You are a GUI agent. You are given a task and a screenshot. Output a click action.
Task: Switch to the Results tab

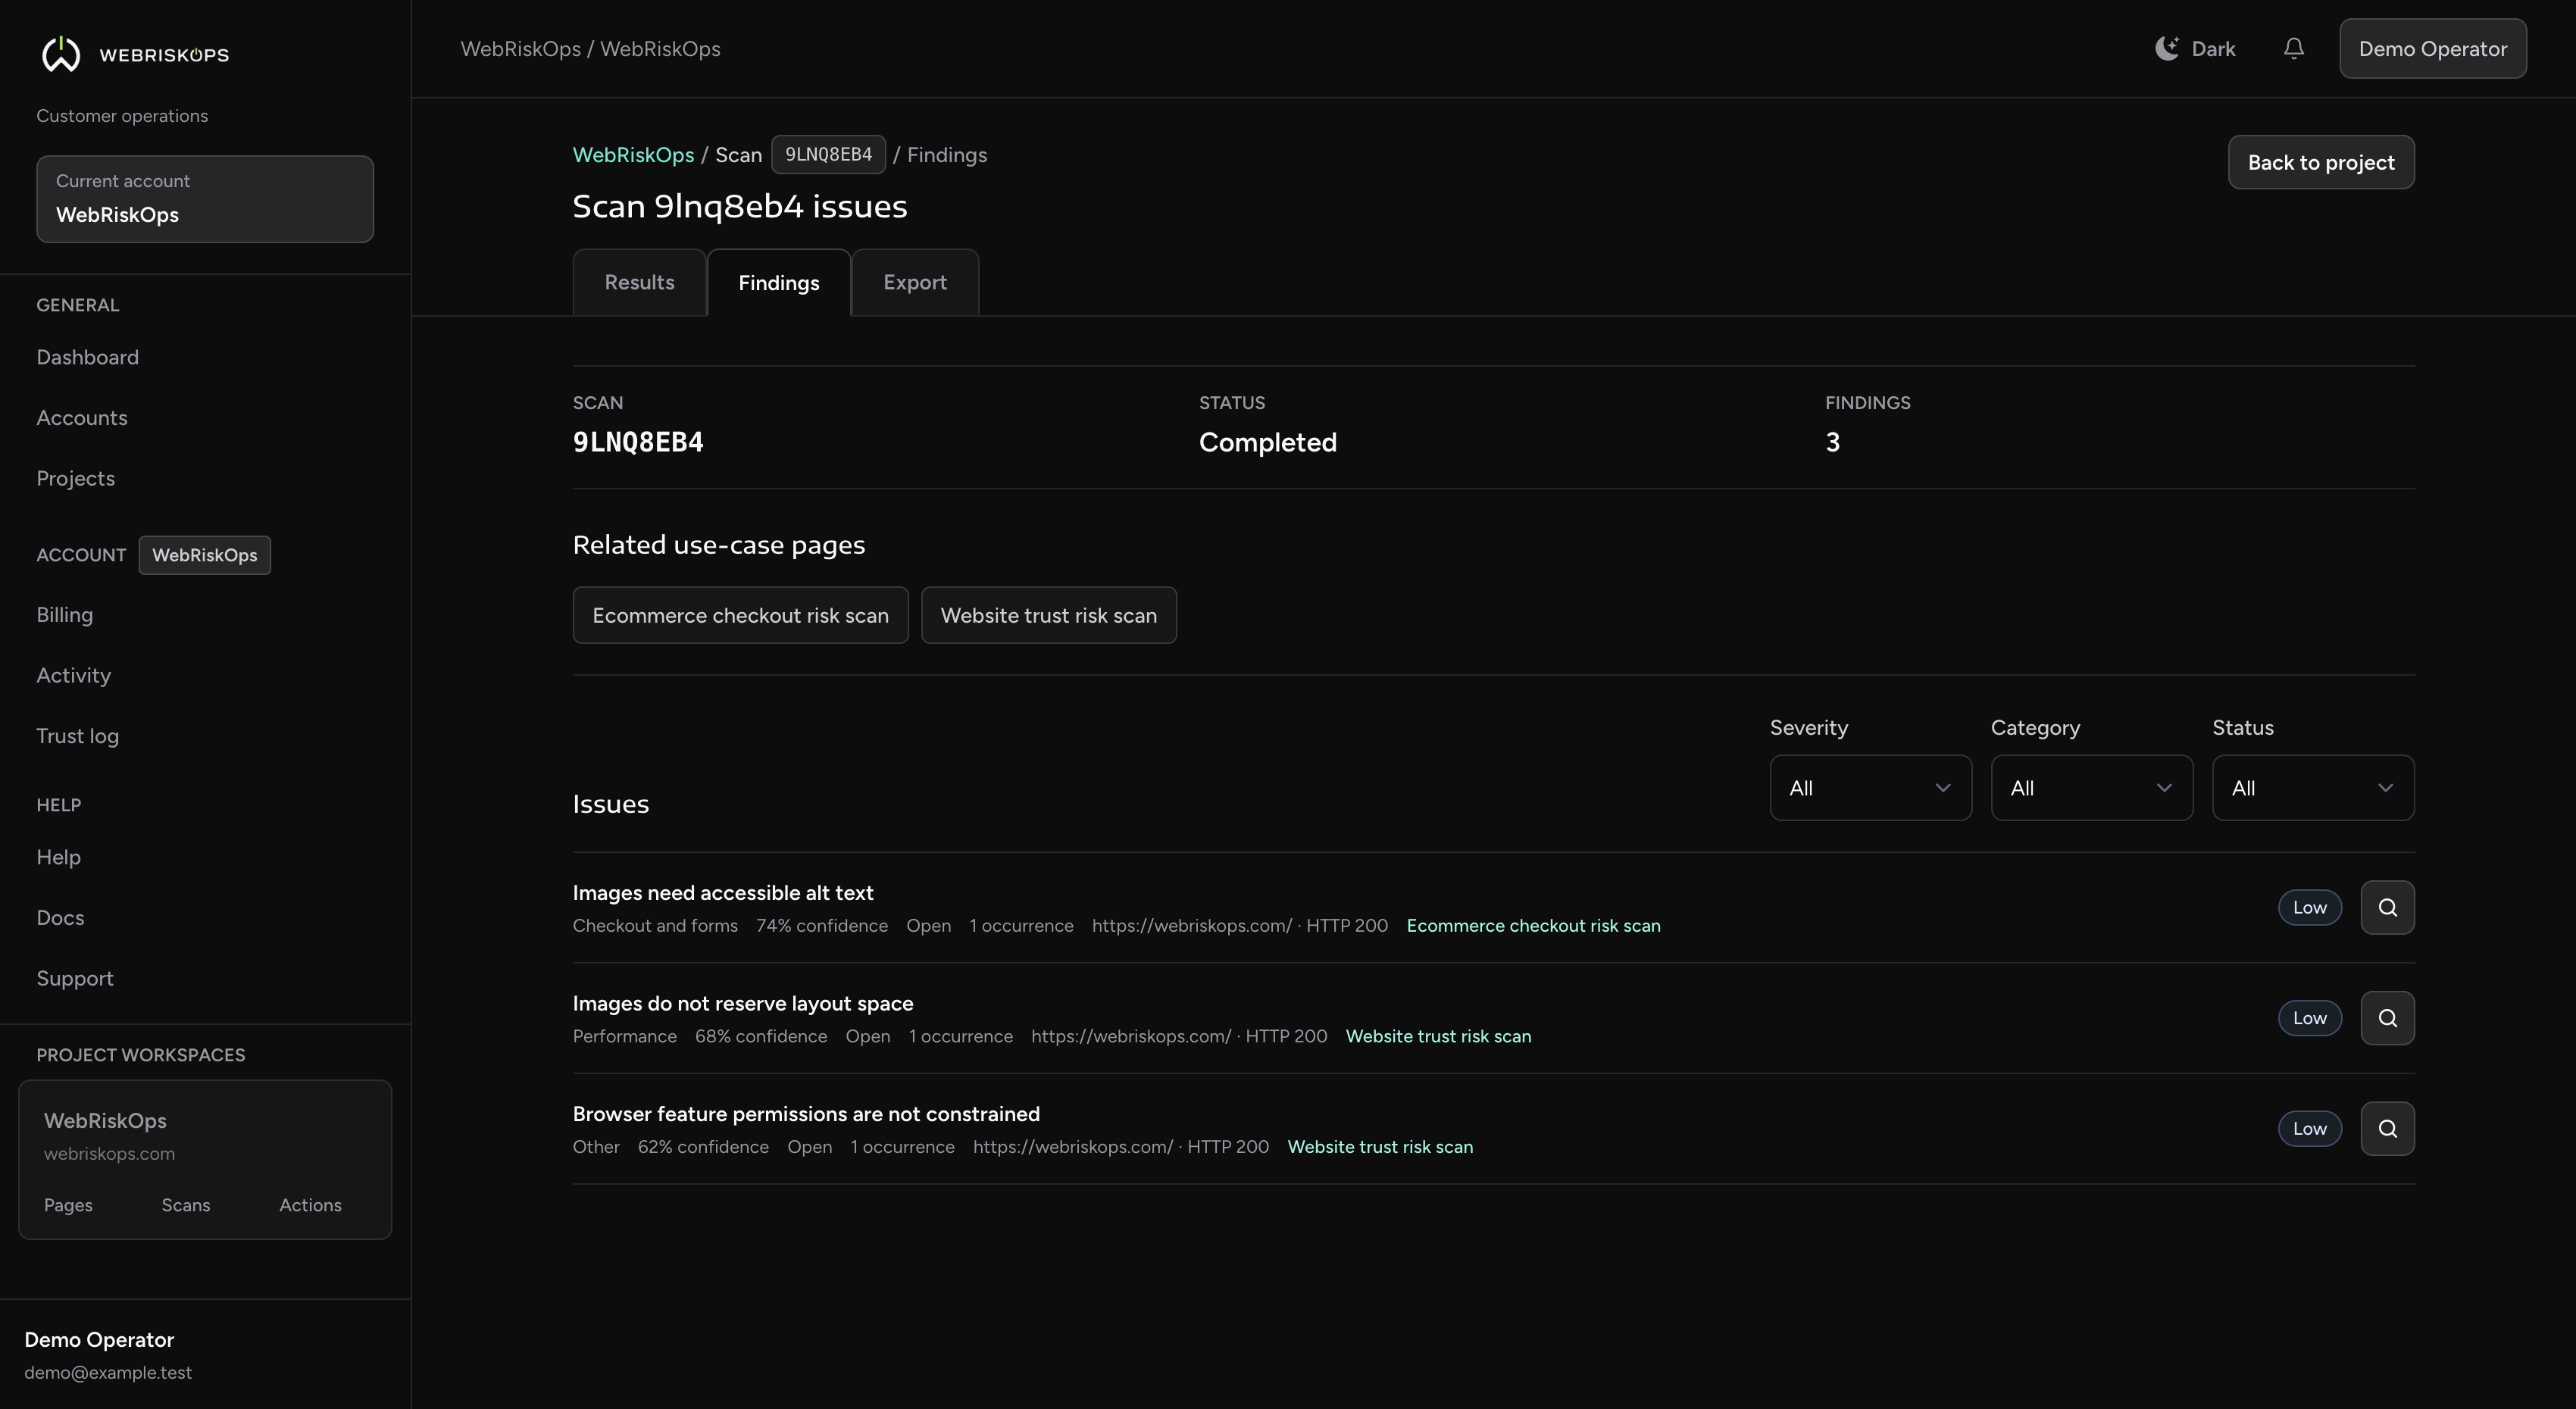point(639,282)
